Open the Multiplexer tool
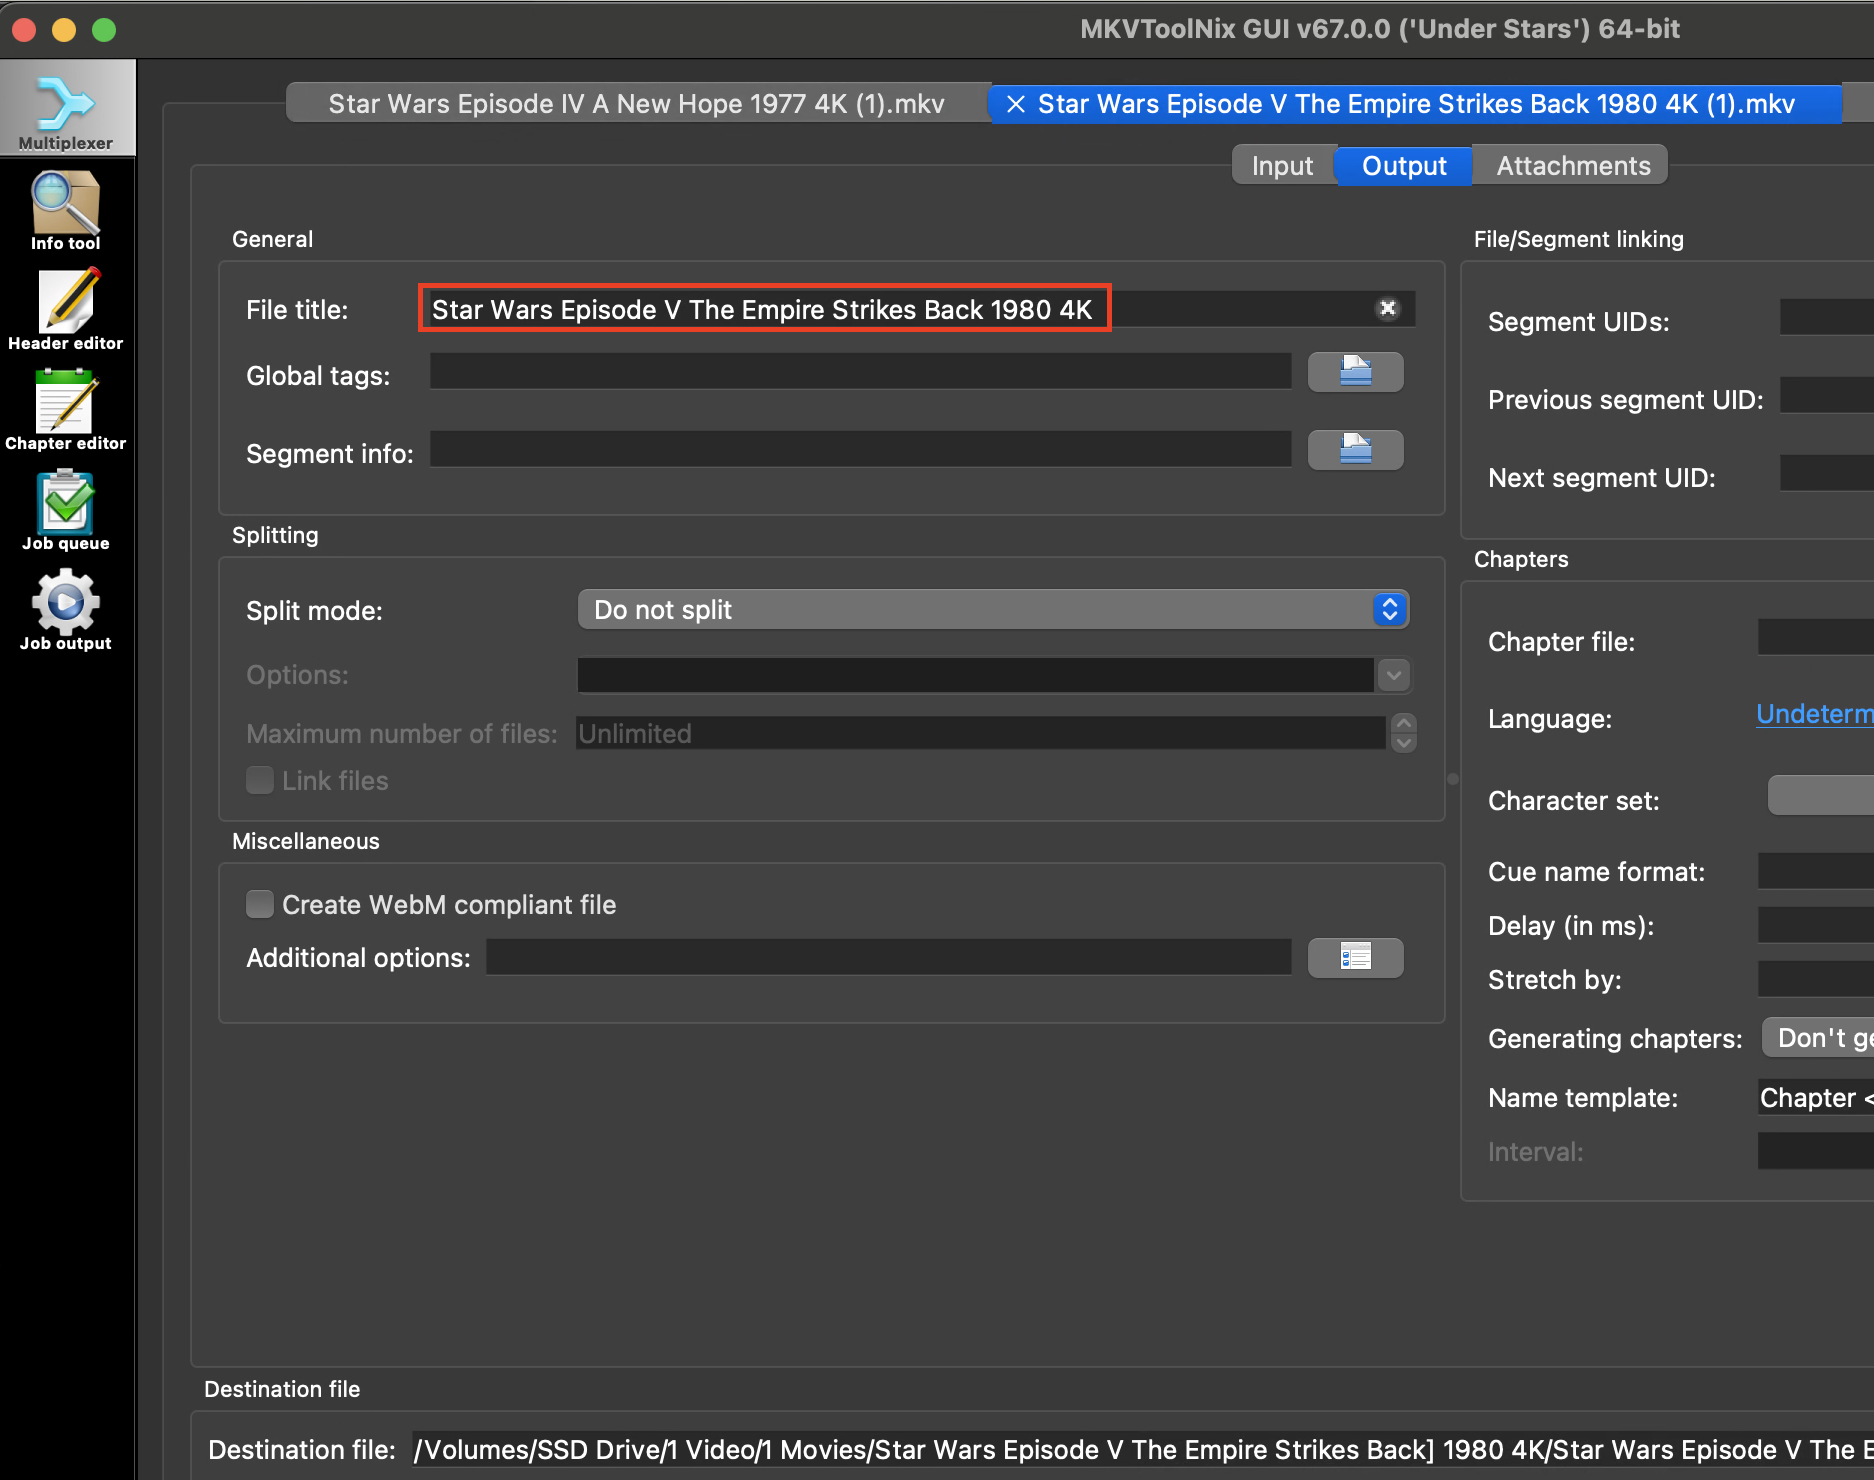The image size is (1874, 1480). click(x=66, y=108)
